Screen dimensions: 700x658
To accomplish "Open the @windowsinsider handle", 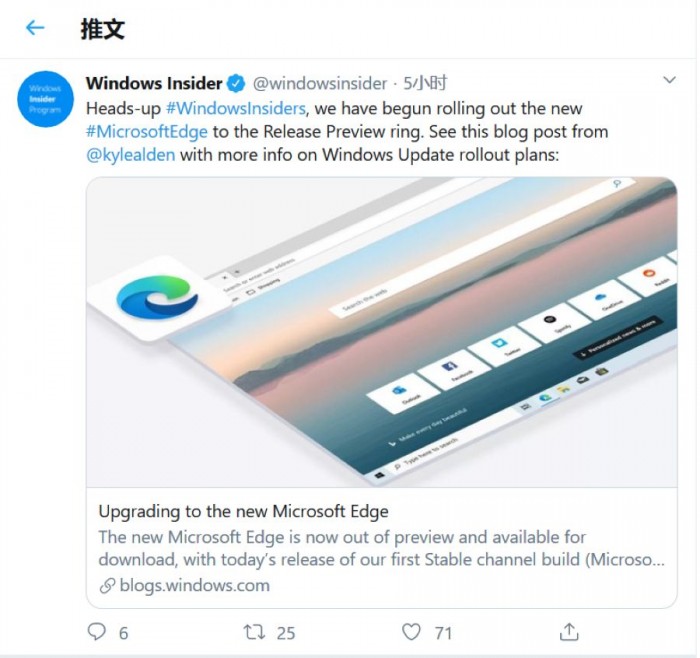I will click(319, 84).
